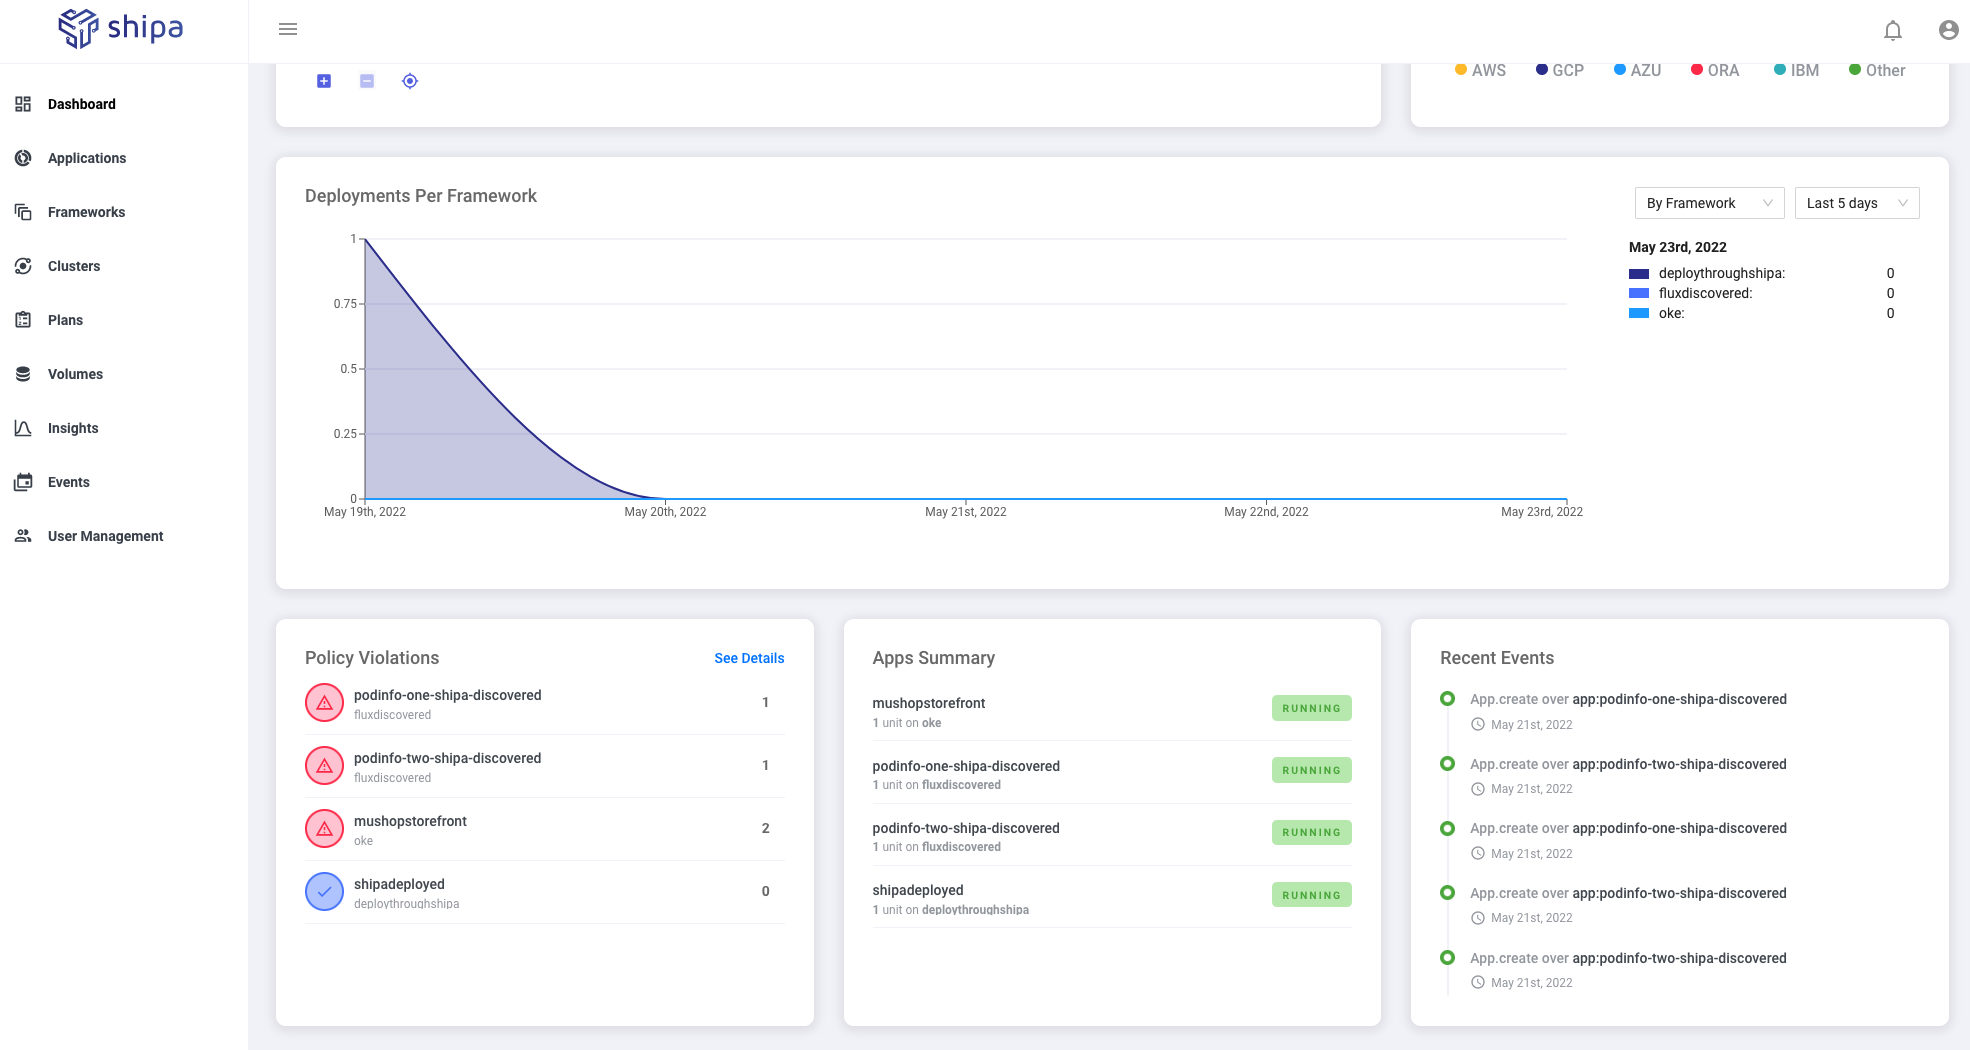This screenshot has width=1970, height=1050.
Task: Open Insights menu item
Action: point(73,428)
